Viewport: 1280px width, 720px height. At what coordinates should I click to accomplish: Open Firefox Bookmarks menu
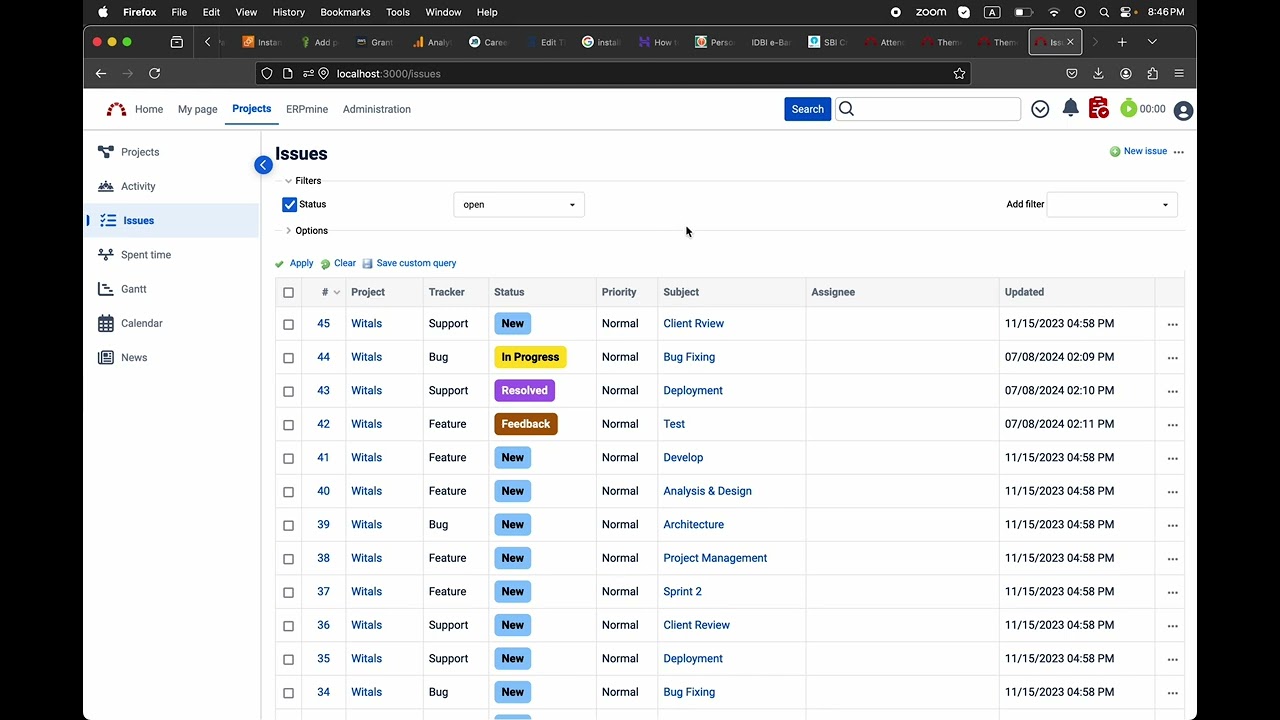pos(345,12)
